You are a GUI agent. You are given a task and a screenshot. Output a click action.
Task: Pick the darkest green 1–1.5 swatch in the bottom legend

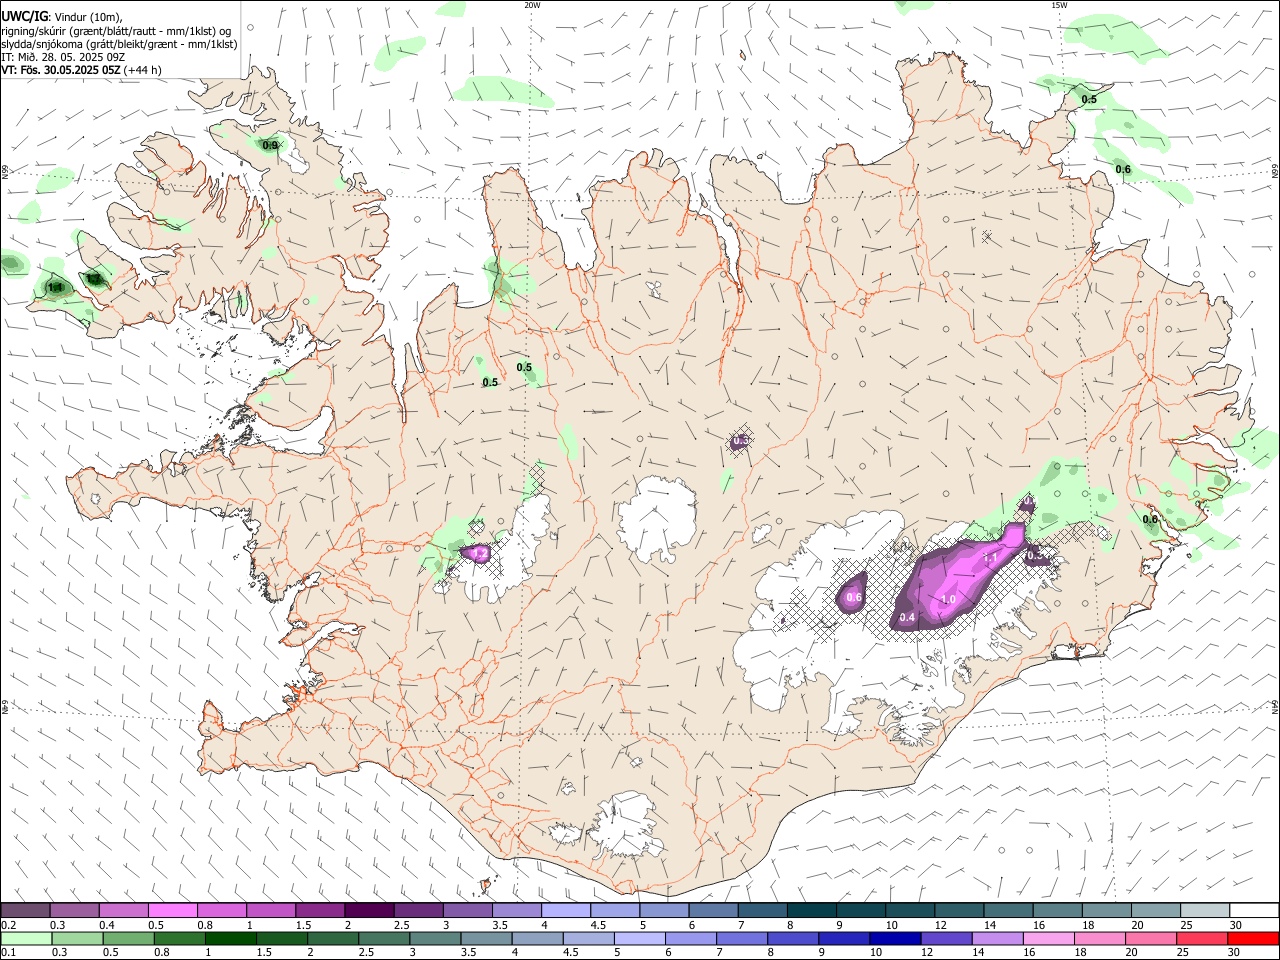coord(230,938)
